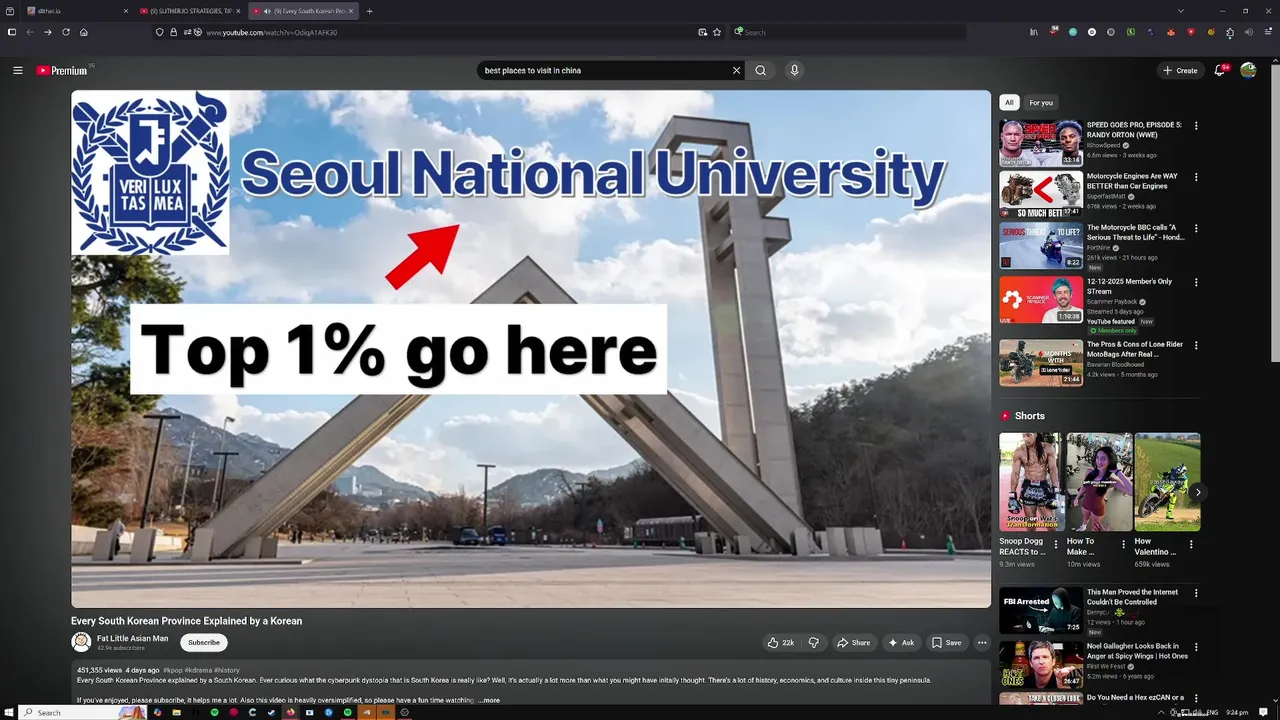The image size is (1280, 720).
Task: Run the YouTube search magnifier button
Action: 761,70
